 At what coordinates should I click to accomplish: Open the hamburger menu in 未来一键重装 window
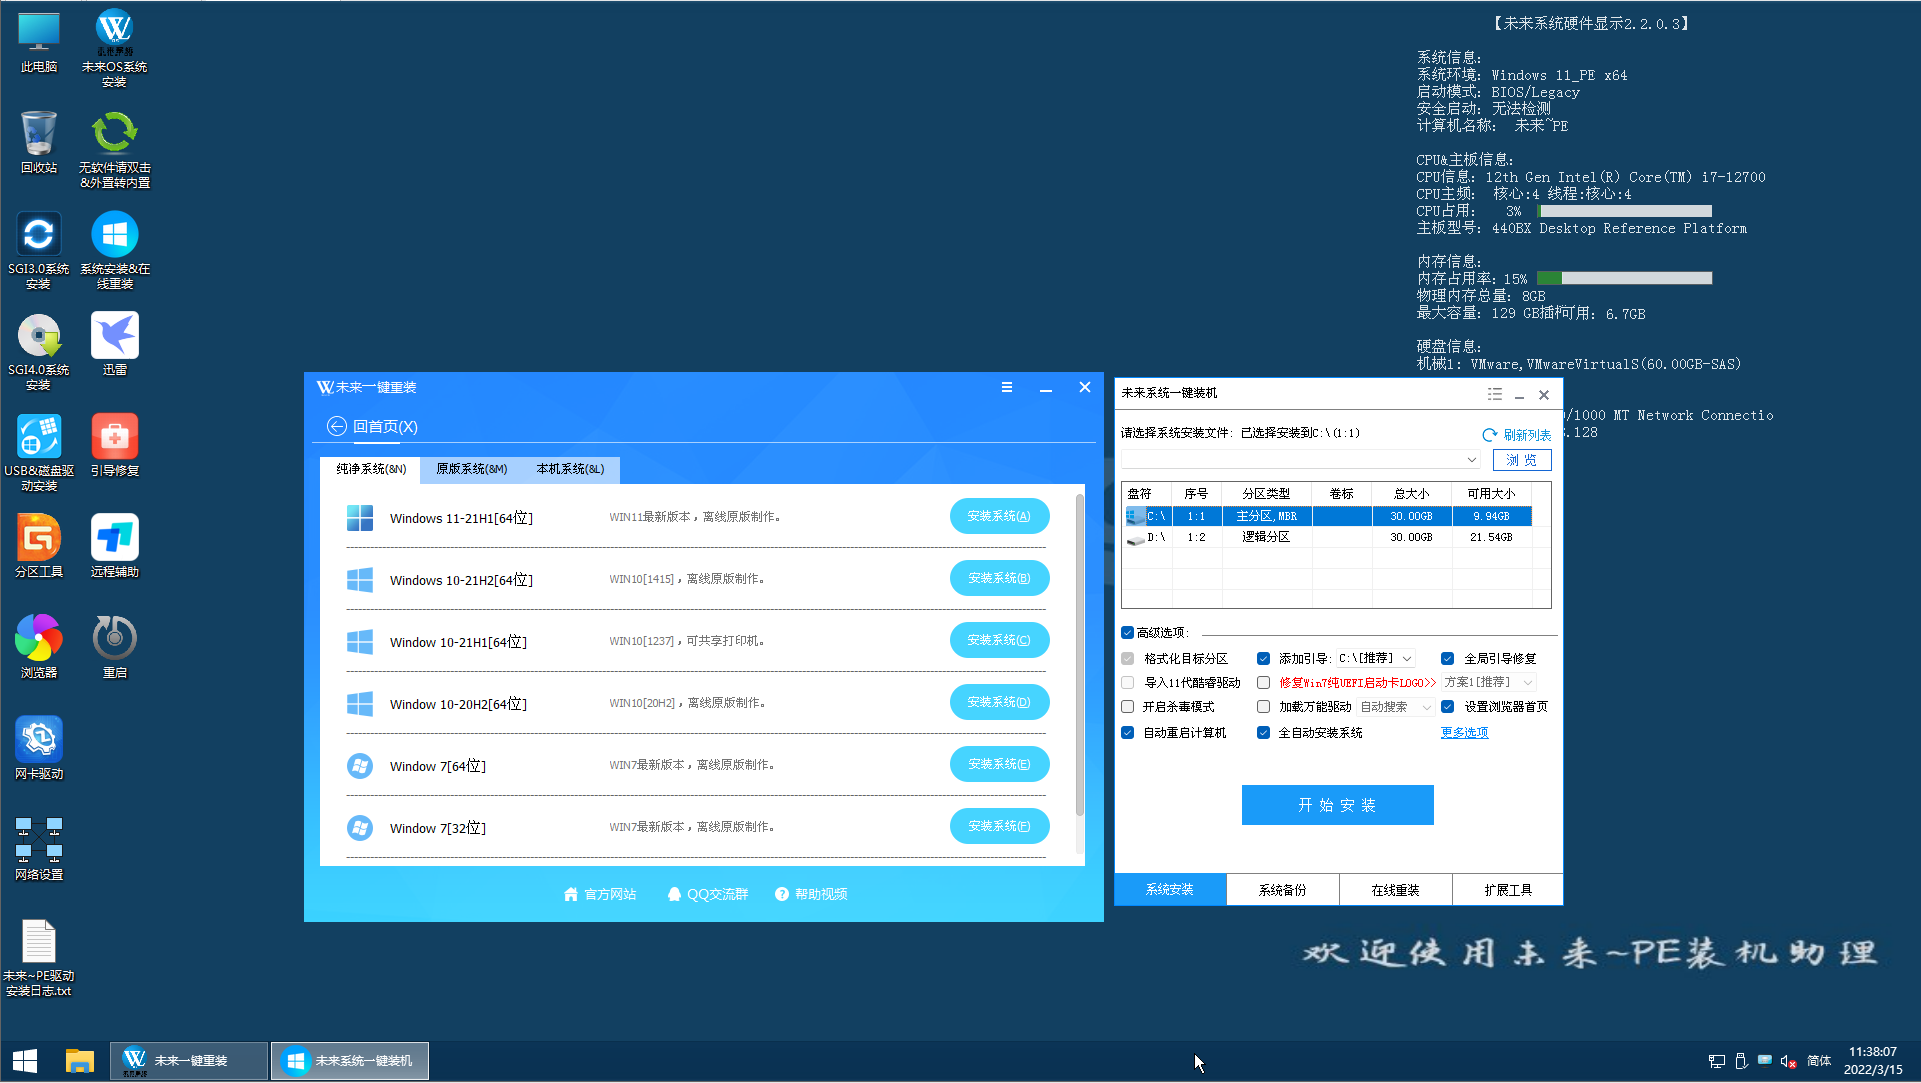pyautogui.click(x=1007, y=387)
